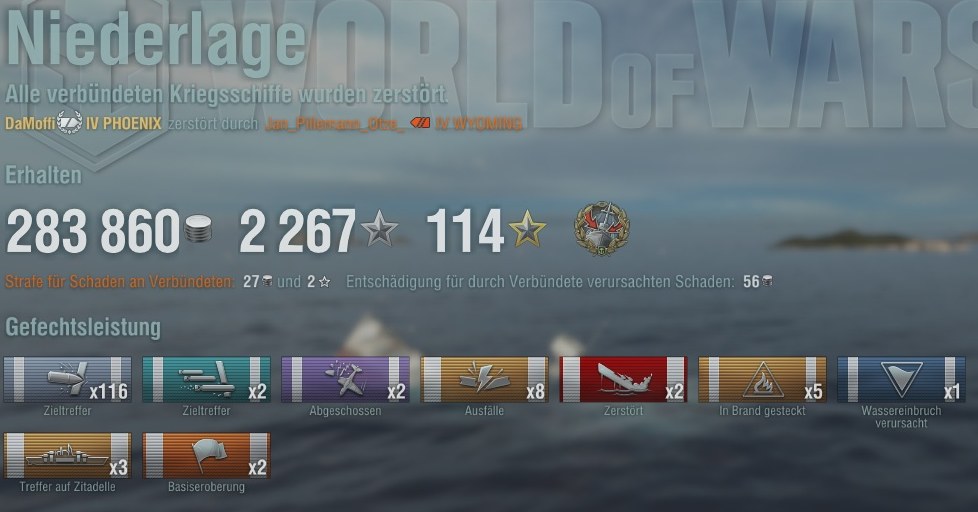Click the Treffer auf Zitadelle ribbon

tap(67, 455)
